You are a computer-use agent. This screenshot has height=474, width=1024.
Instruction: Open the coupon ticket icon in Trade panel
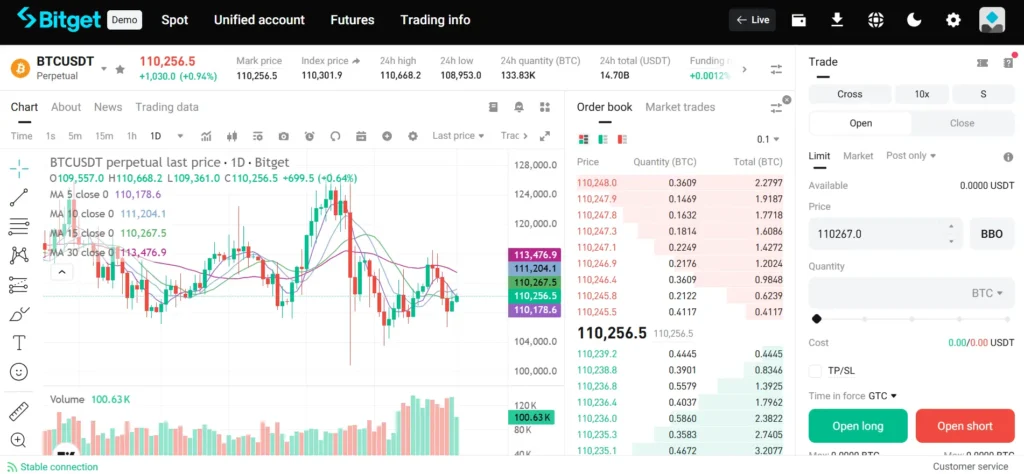point(982,63)
